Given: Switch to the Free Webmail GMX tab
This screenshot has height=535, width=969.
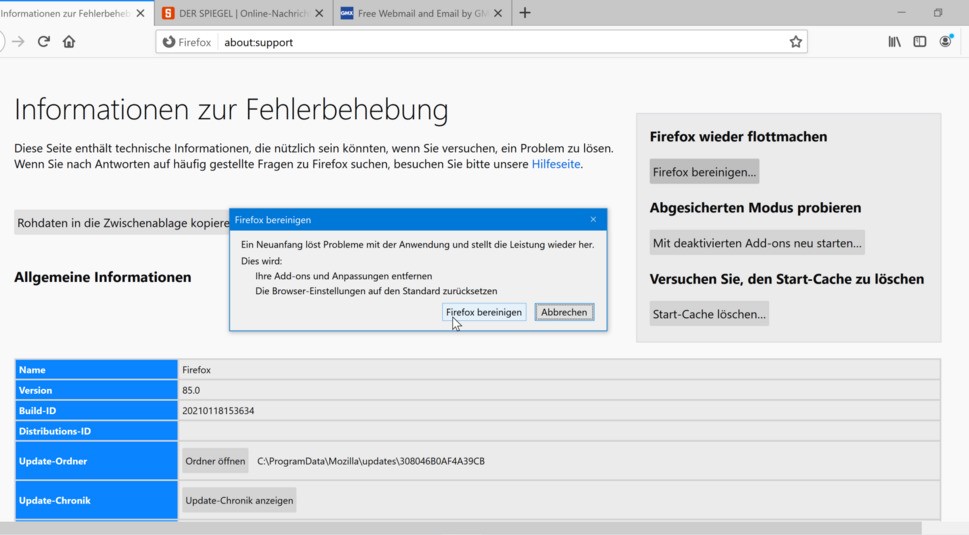Looking at the screenshot, I should 423,13.
